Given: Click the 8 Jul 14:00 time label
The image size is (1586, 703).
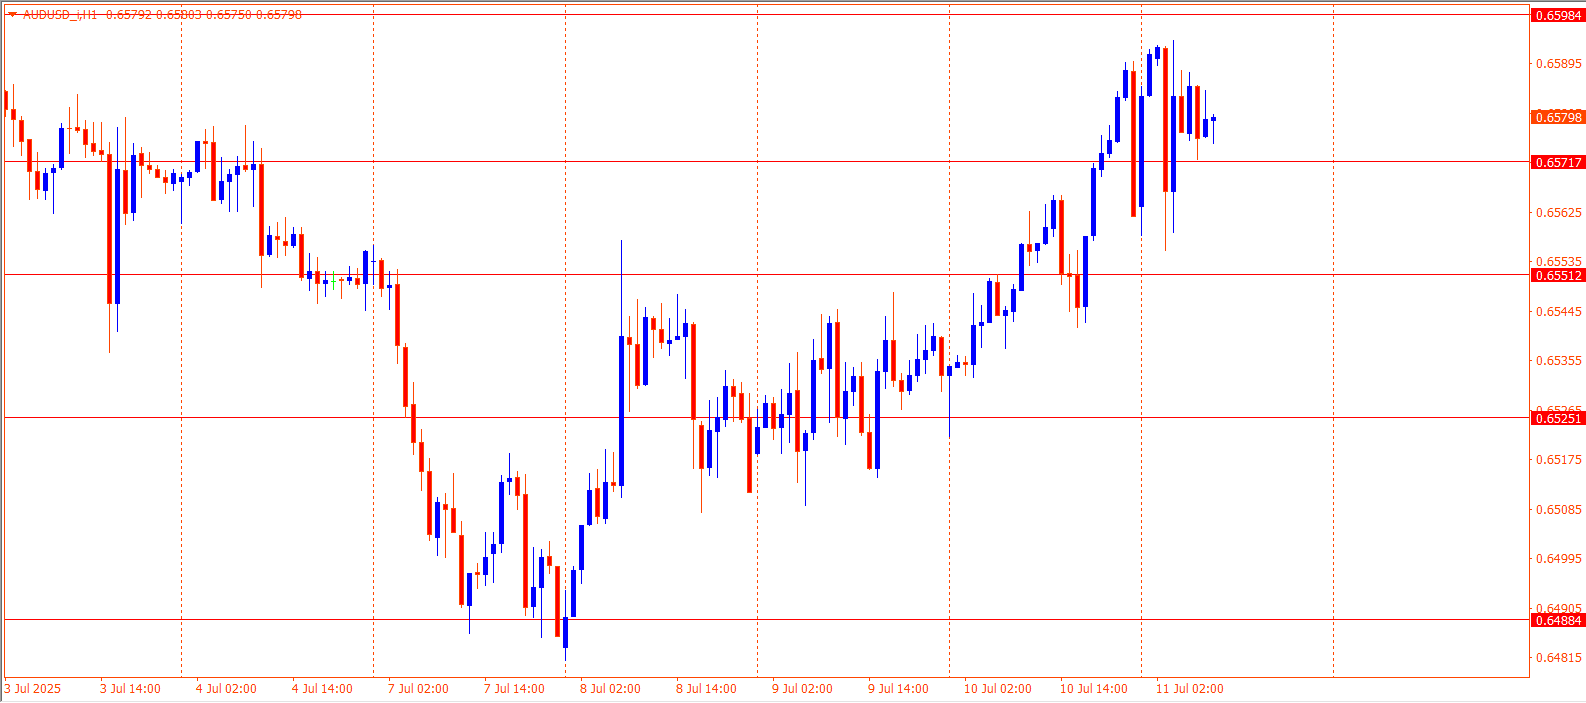Looking at the screenshot, I should tap(706, 688).
